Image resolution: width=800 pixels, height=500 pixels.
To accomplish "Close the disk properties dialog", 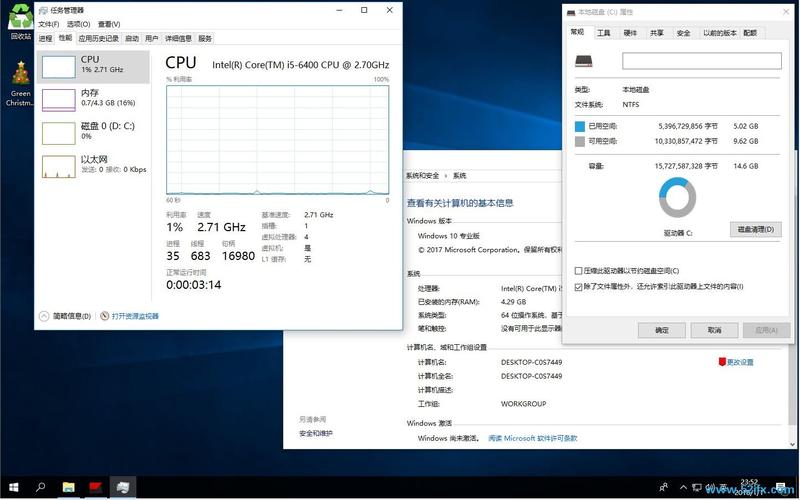I will [786, 12].
